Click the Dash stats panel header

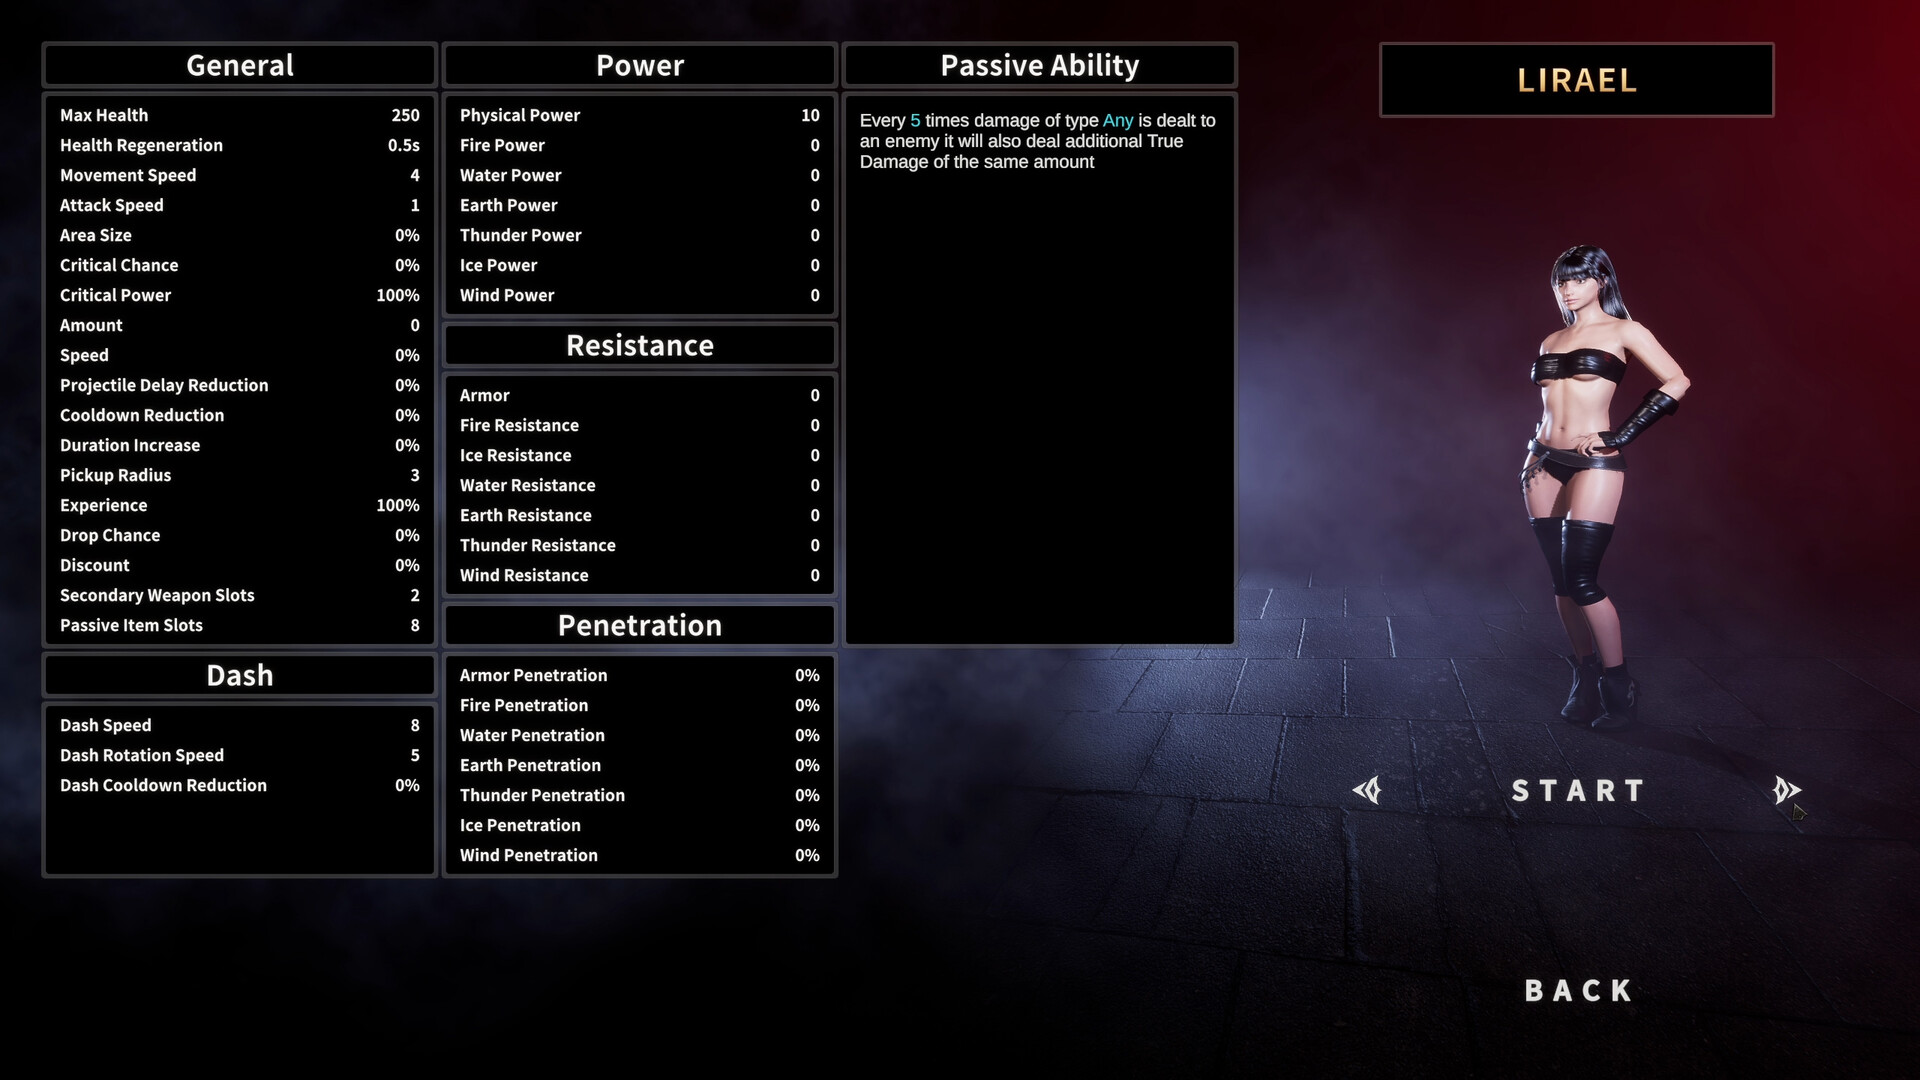point(239,675)
